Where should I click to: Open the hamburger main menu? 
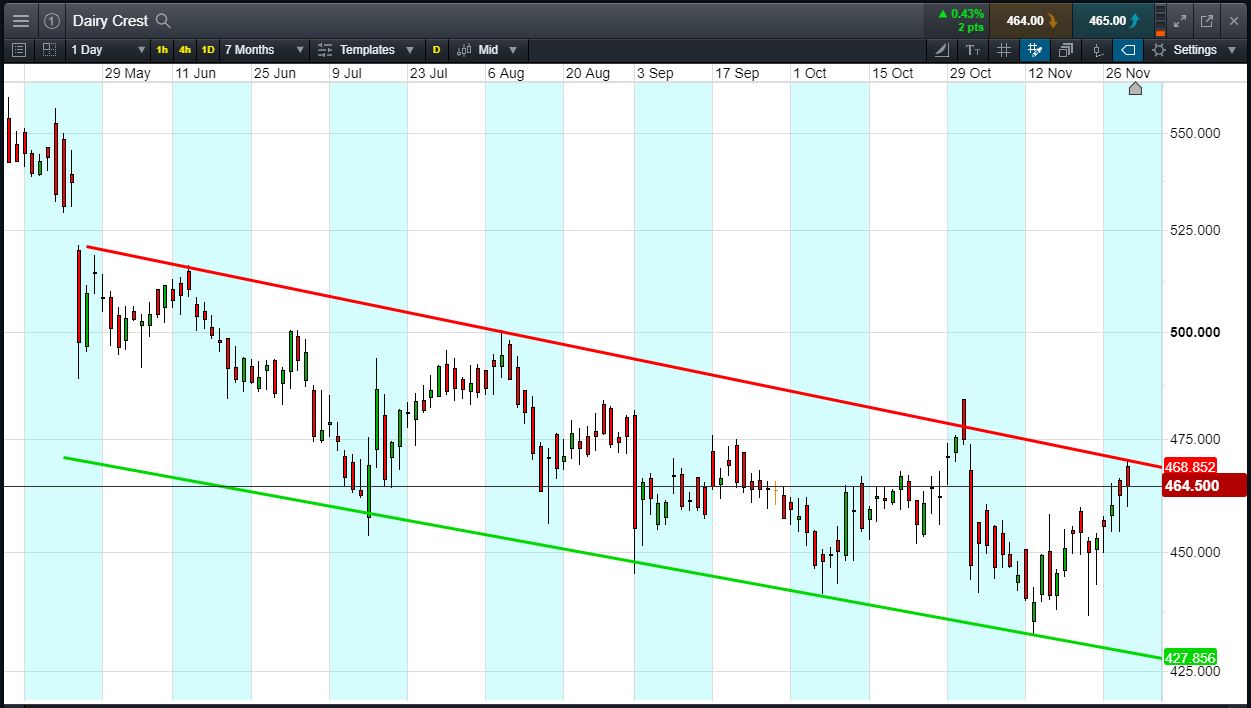[x=21, y=20]
